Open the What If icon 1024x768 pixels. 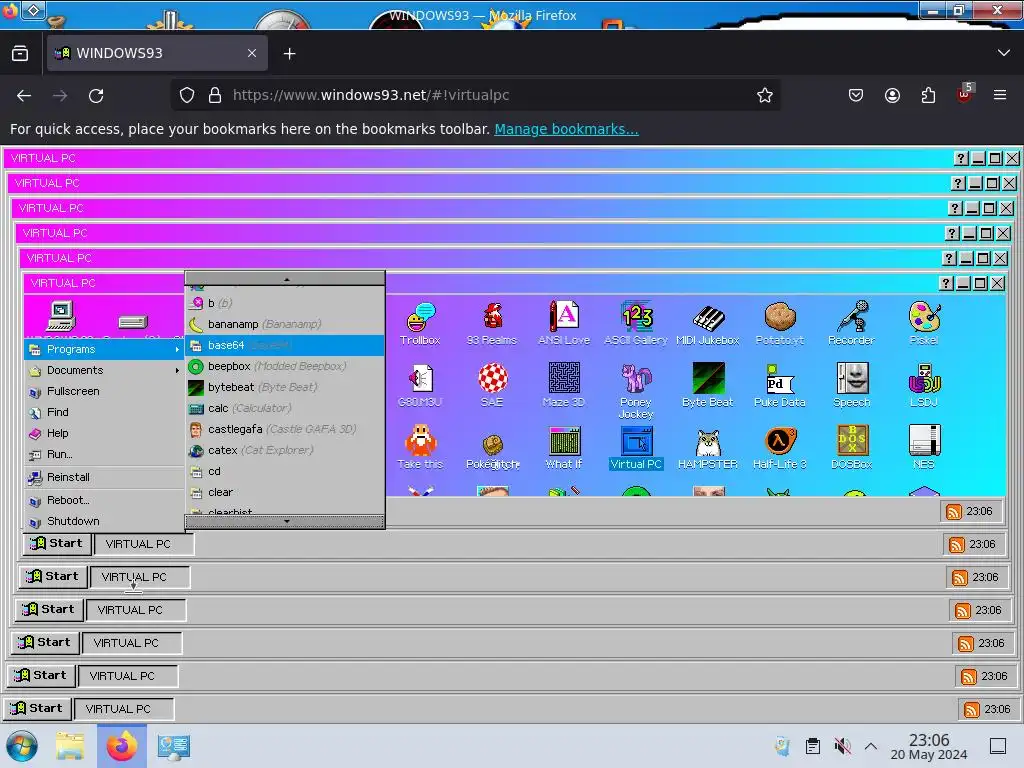pos(564,447)
